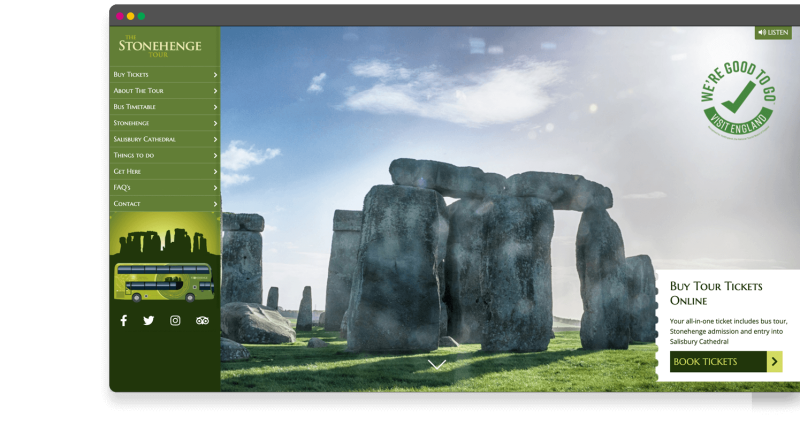Screen dimensions: 800x425
Task: Open the Instagram icon link
Action: [x=175, y=321]
